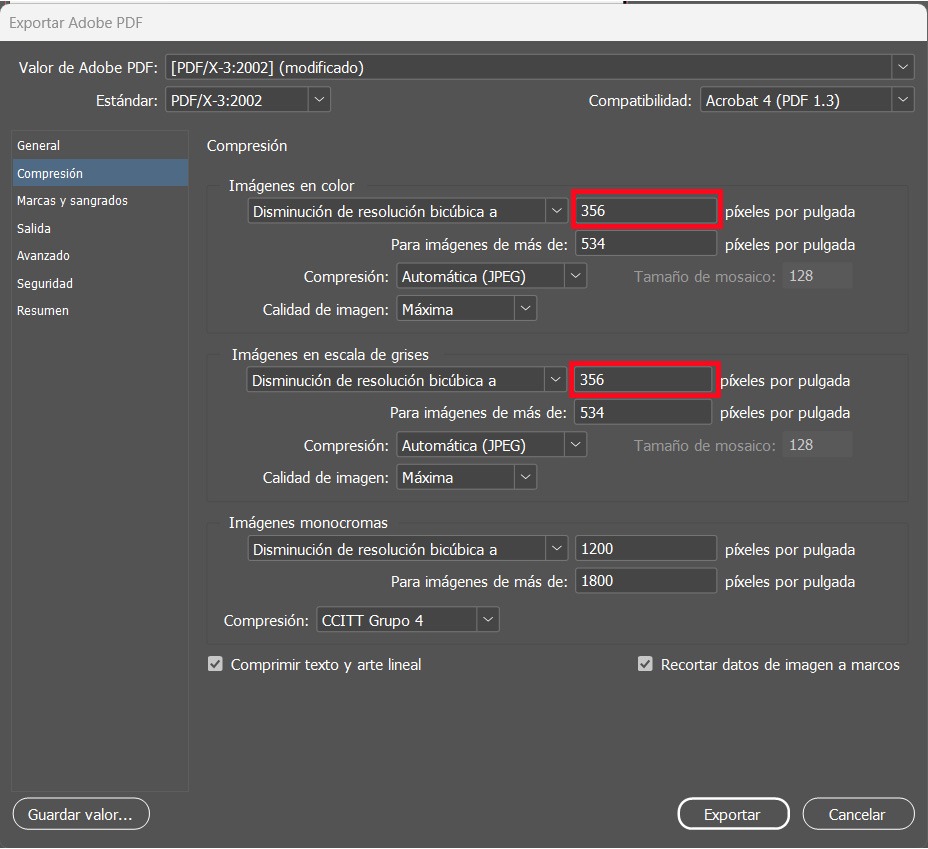
Task: Expand the Estándar PDF/X-3:2002 dropdown
Action: pos(247,100)
